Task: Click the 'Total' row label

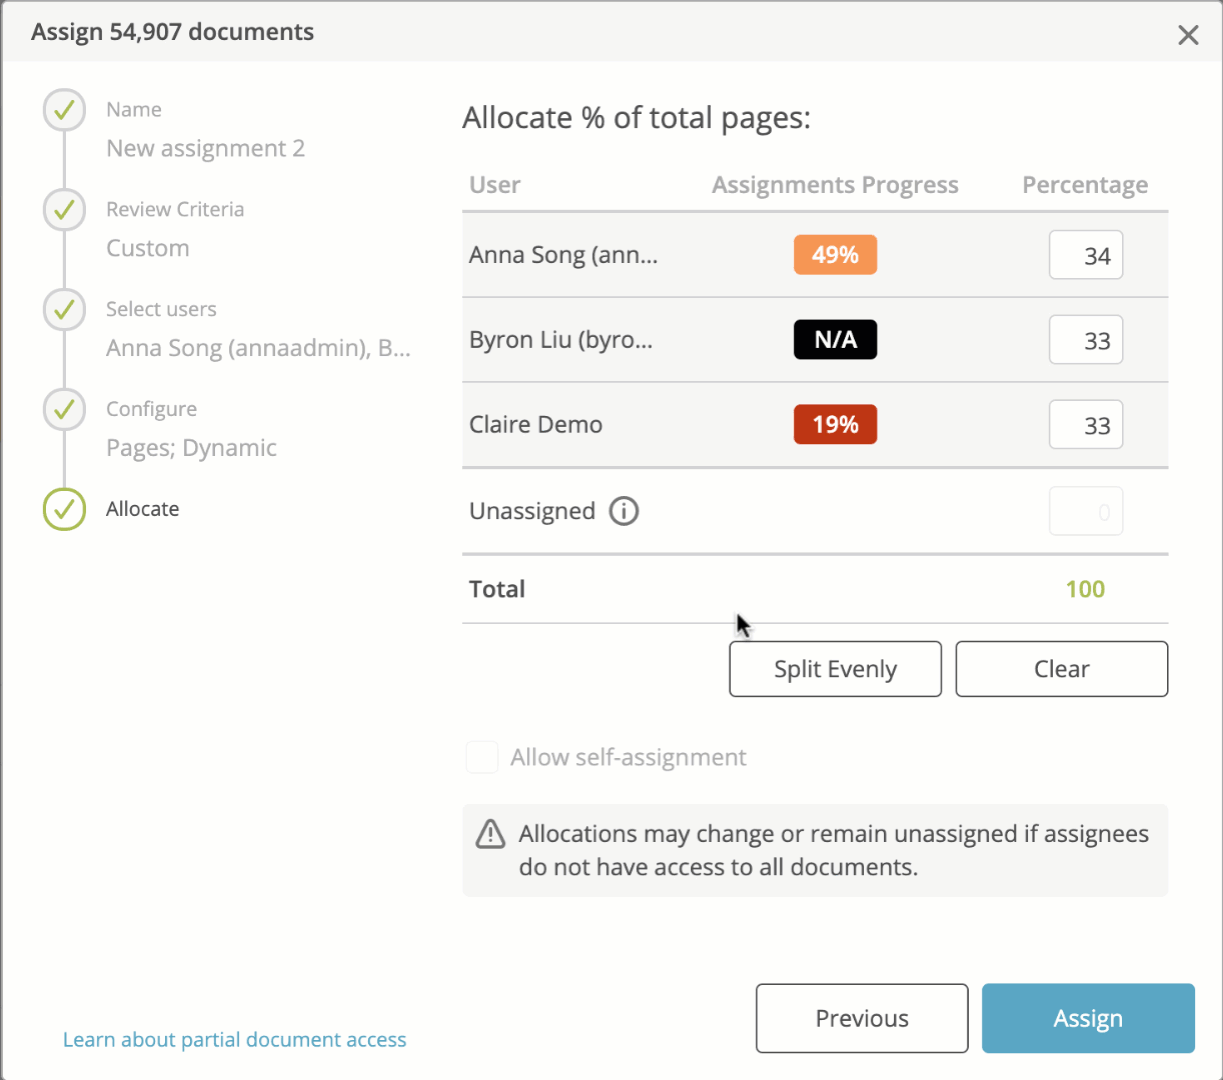Action: 497,589
